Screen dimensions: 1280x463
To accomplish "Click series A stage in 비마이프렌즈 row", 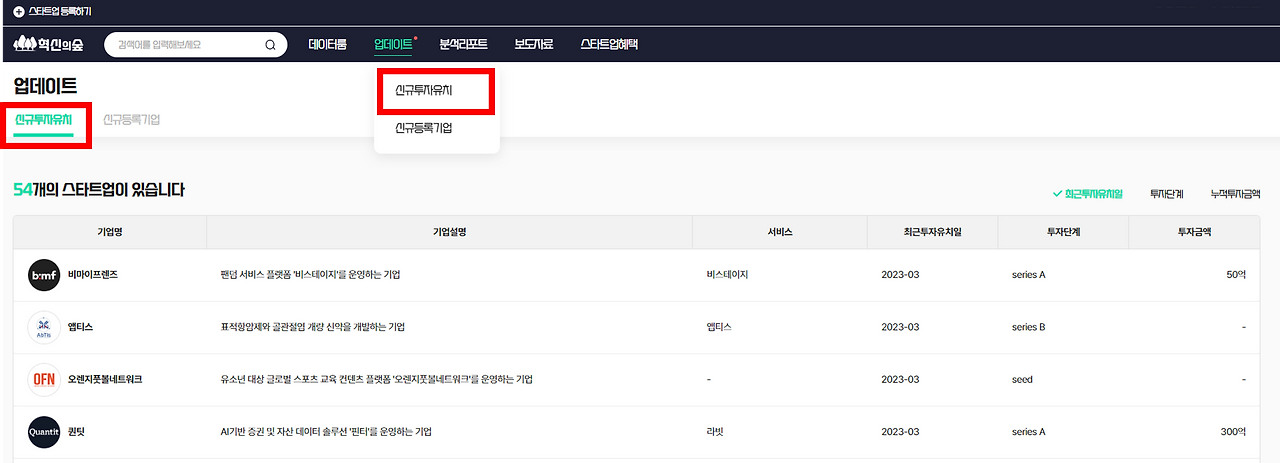I will [1028, 274].
